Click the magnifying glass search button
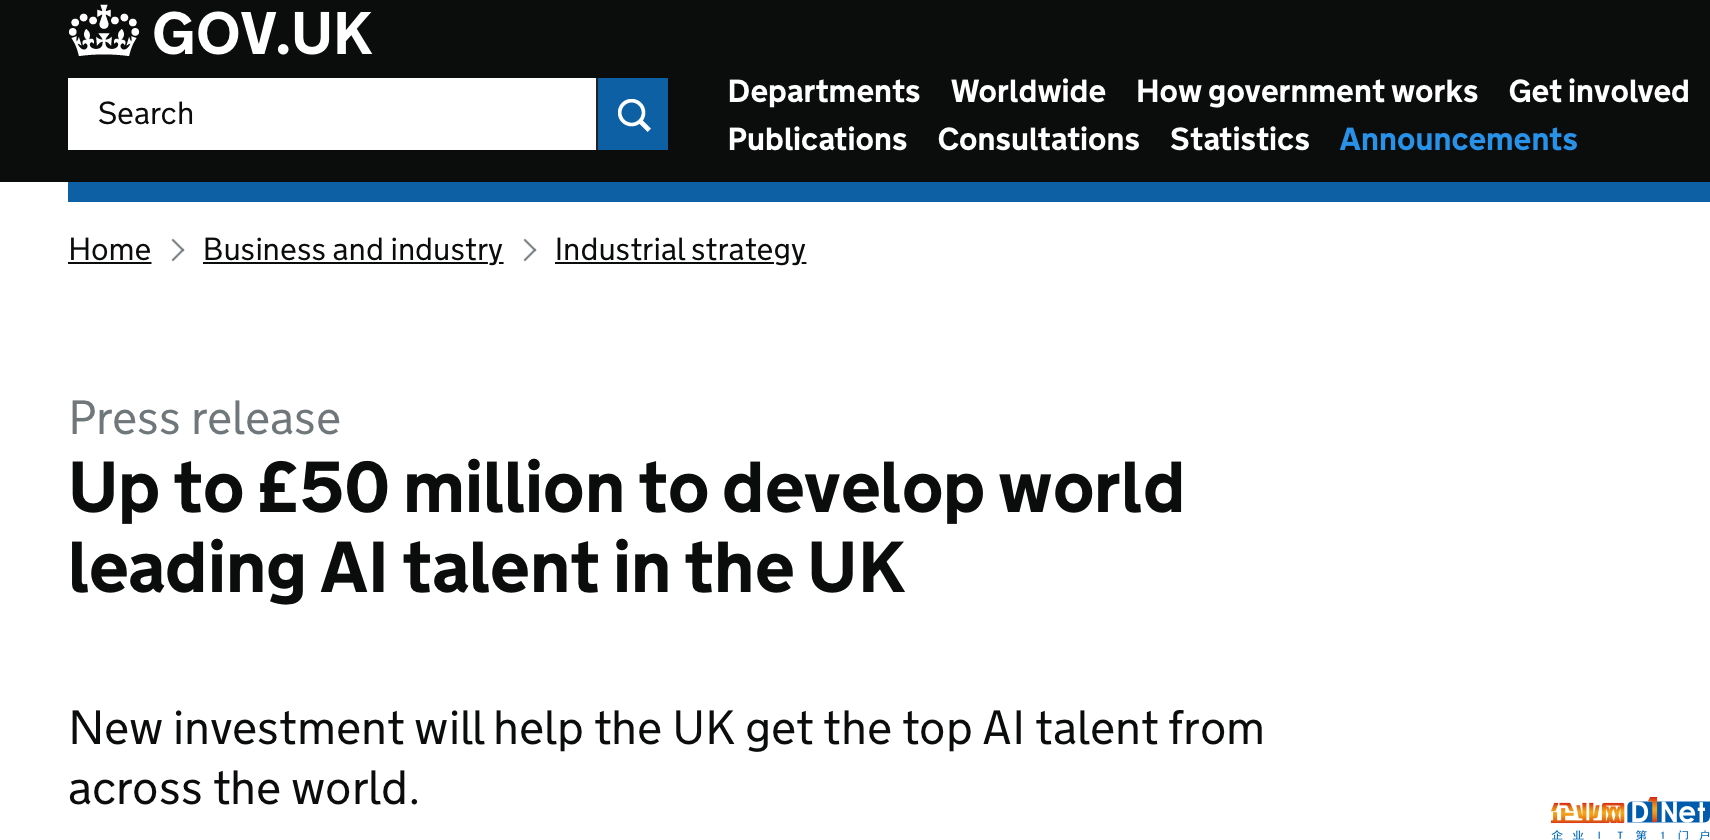Viewport: 1710px width, 840px height. [x=633, y=114]
